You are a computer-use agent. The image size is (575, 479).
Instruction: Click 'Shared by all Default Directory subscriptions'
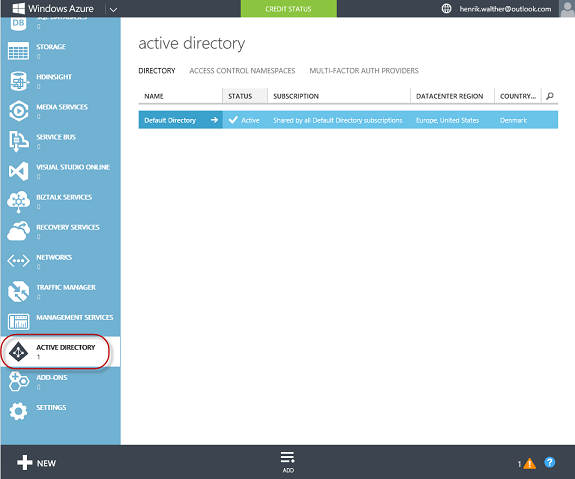click(x=338, y=120)
